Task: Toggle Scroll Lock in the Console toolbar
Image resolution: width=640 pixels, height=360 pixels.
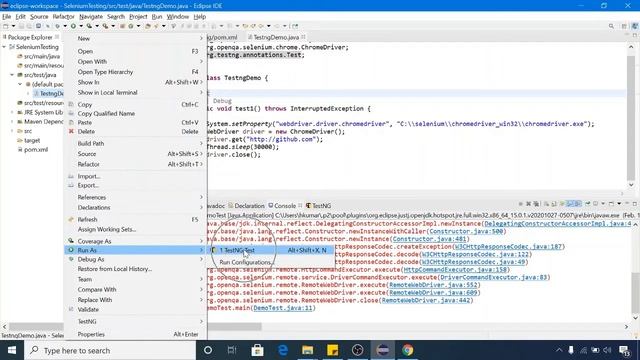Action: click(554, 203)
